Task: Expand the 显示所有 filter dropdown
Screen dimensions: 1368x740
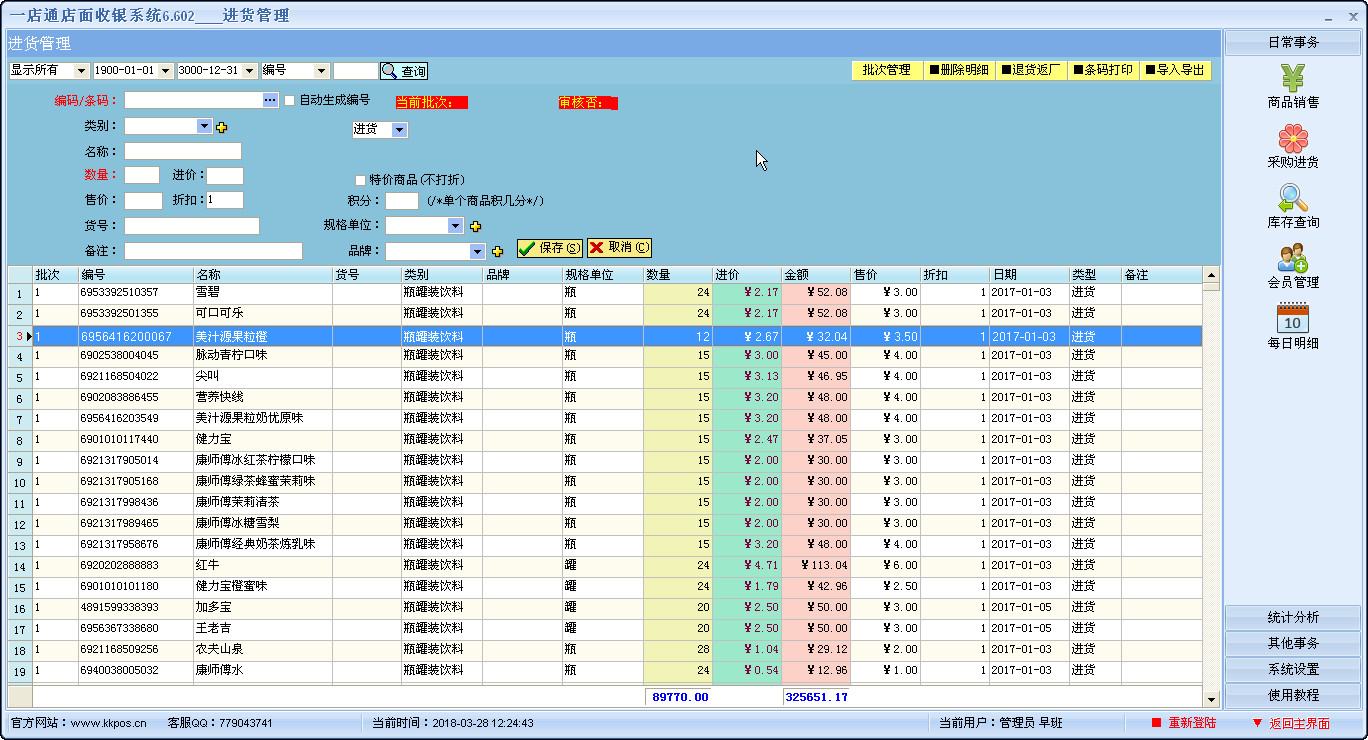Action: tap(81, 71)
